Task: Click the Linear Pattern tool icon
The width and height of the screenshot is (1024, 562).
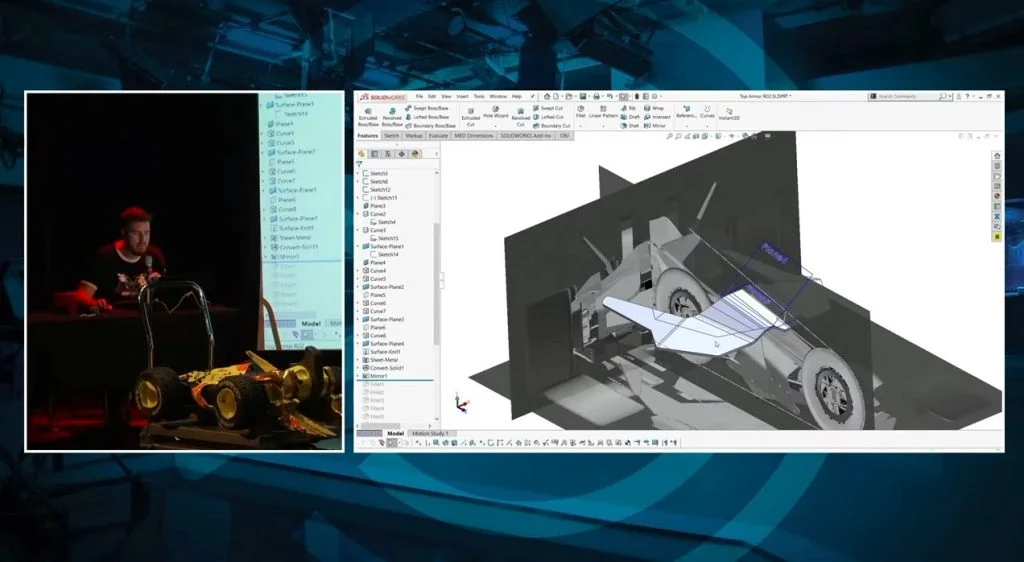Action: [603, 110]
